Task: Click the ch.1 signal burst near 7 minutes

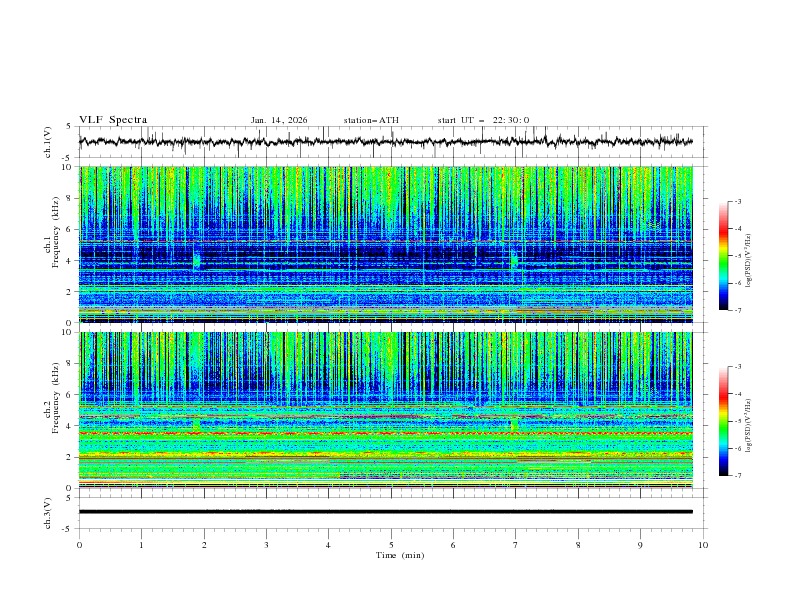Action: point(515,260)
